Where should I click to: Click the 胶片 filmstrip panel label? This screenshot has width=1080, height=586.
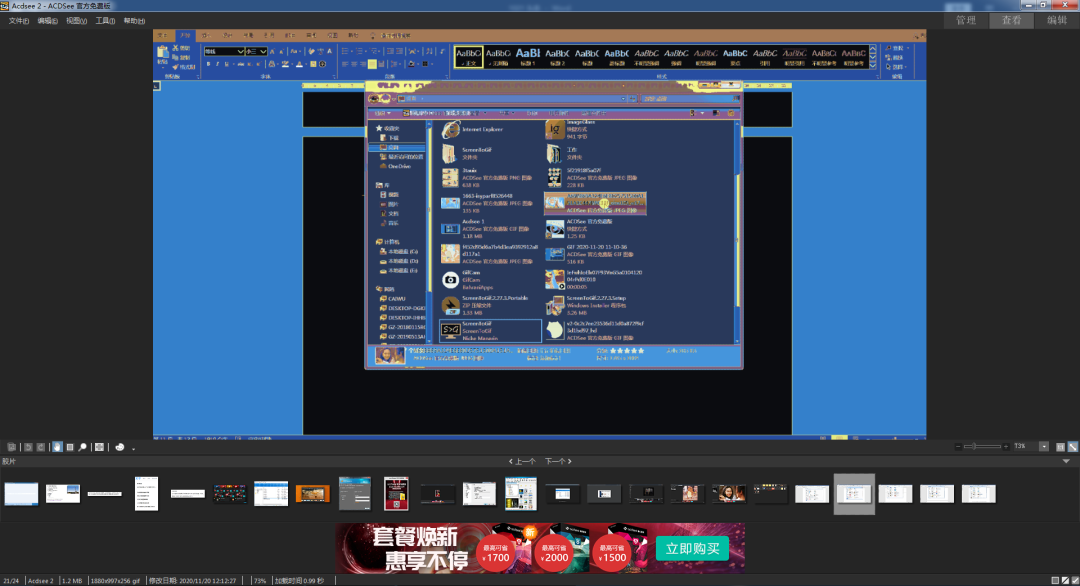tap(8, 461)
